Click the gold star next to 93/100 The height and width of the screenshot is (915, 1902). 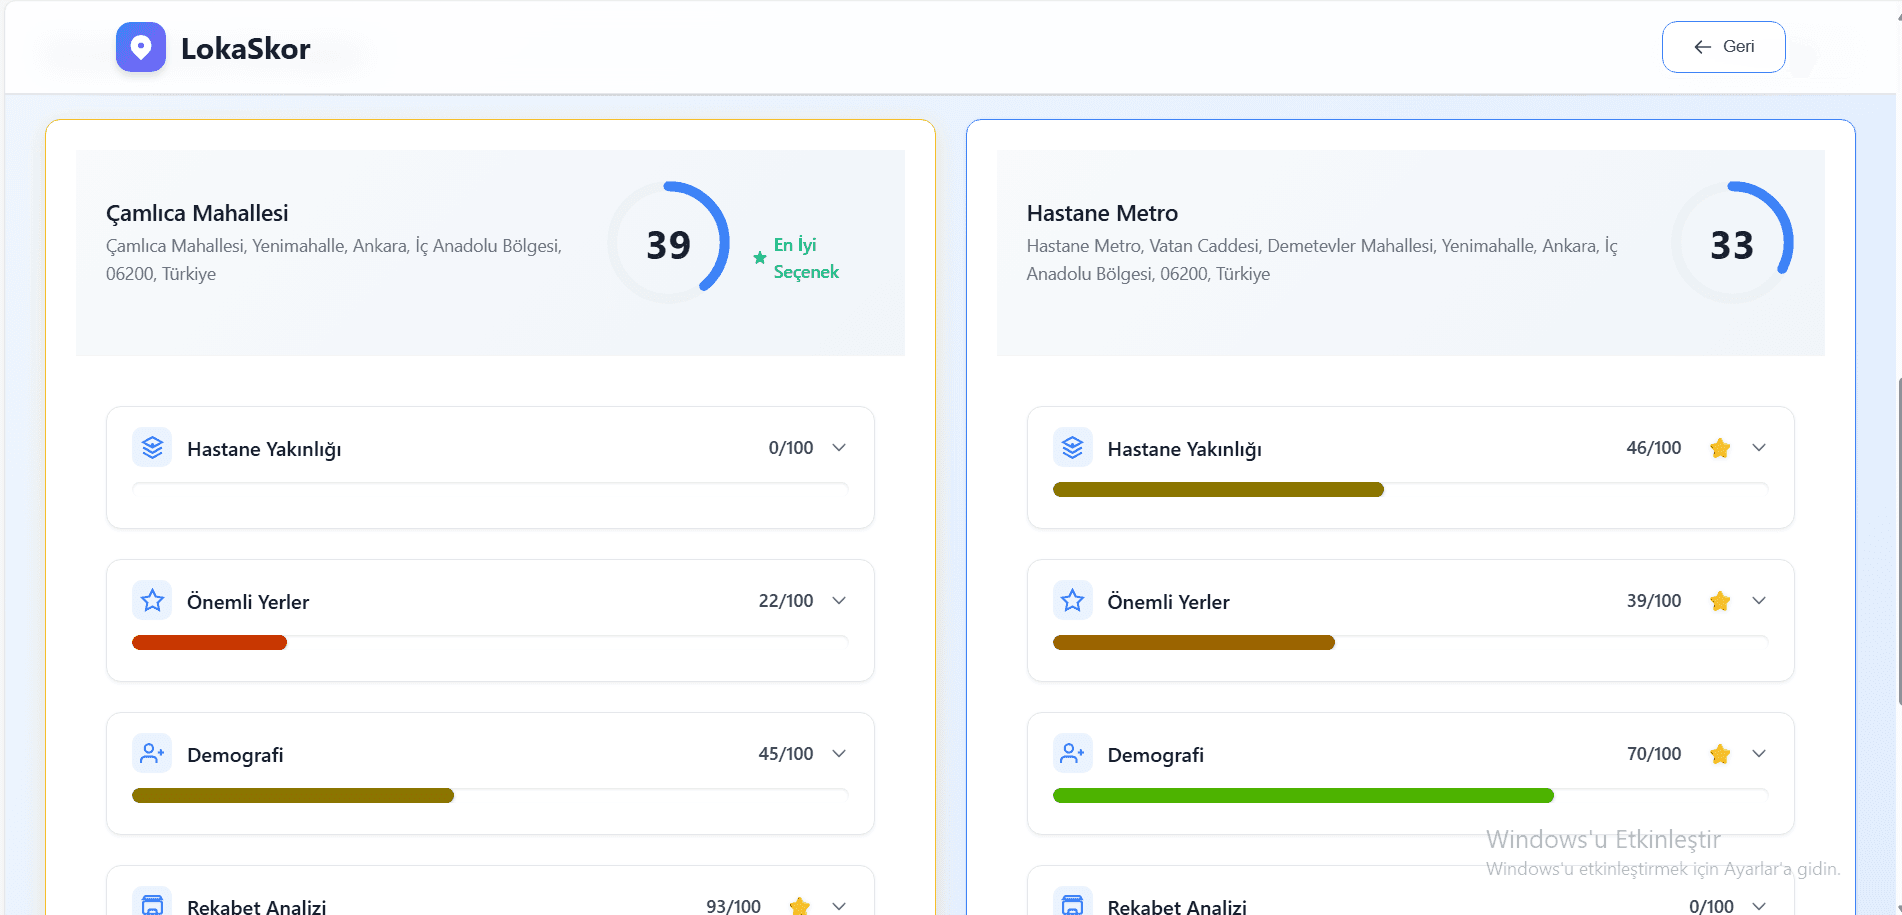coord(799,906)
